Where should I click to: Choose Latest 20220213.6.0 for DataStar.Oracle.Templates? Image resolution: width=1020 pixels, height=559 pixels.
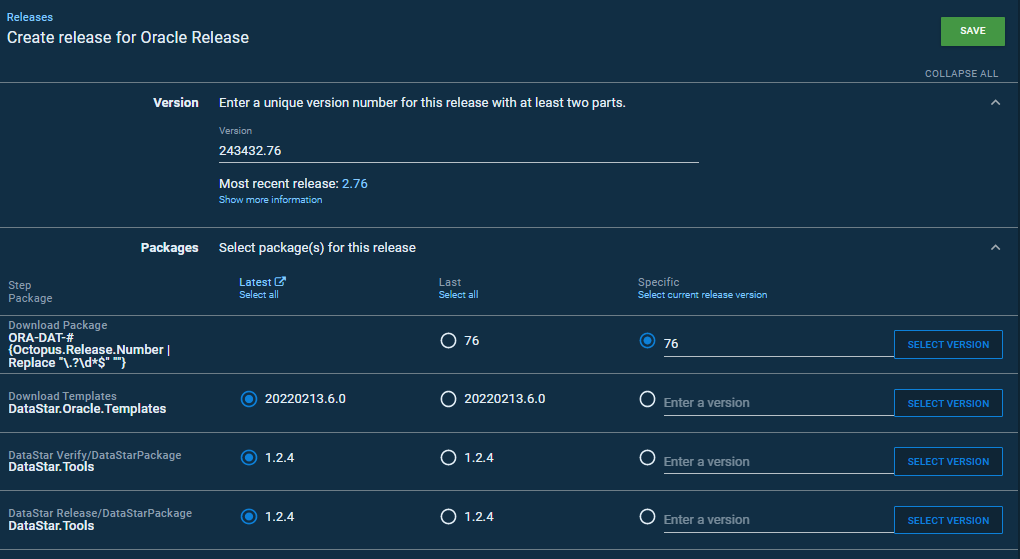pyautogui.click(x=249, y=399)
